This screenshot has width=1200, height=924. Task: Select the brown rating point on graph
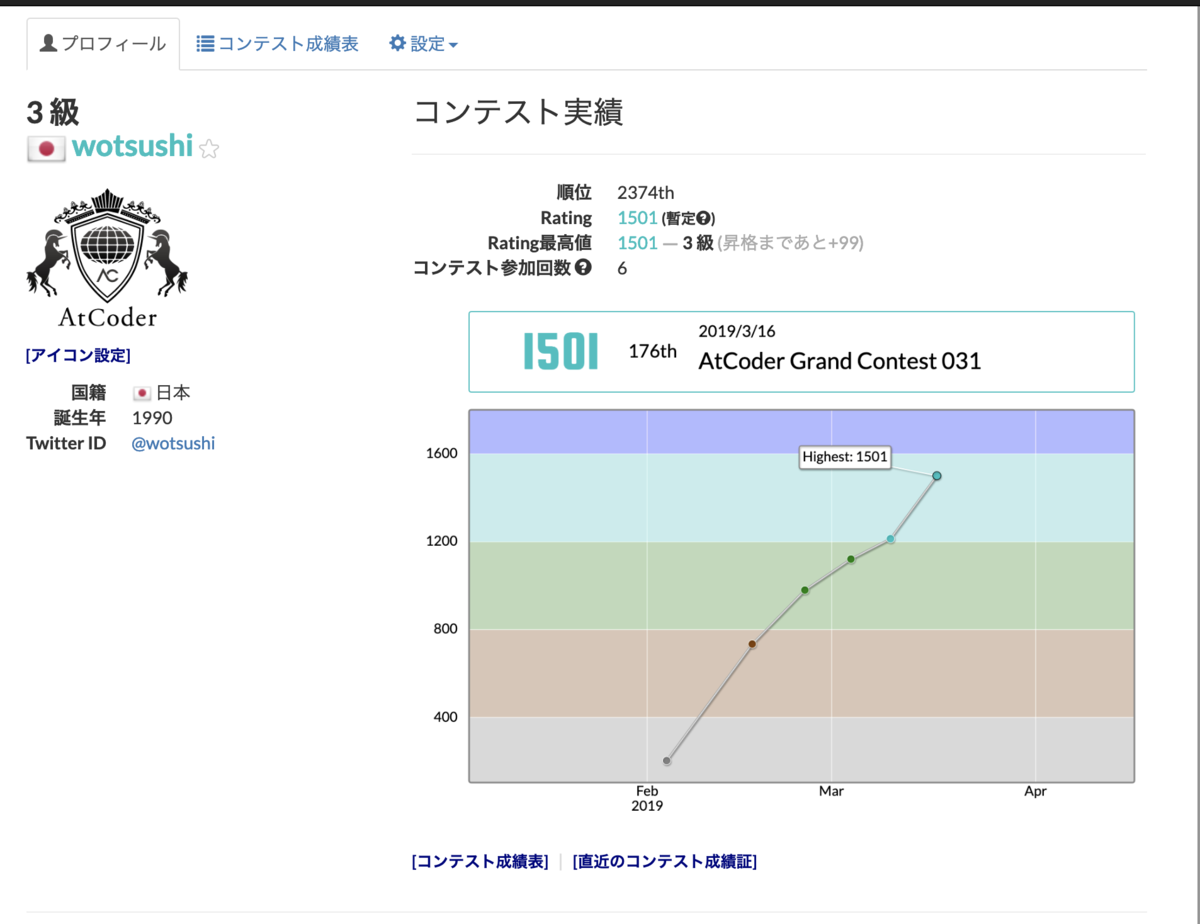(752, 644)
